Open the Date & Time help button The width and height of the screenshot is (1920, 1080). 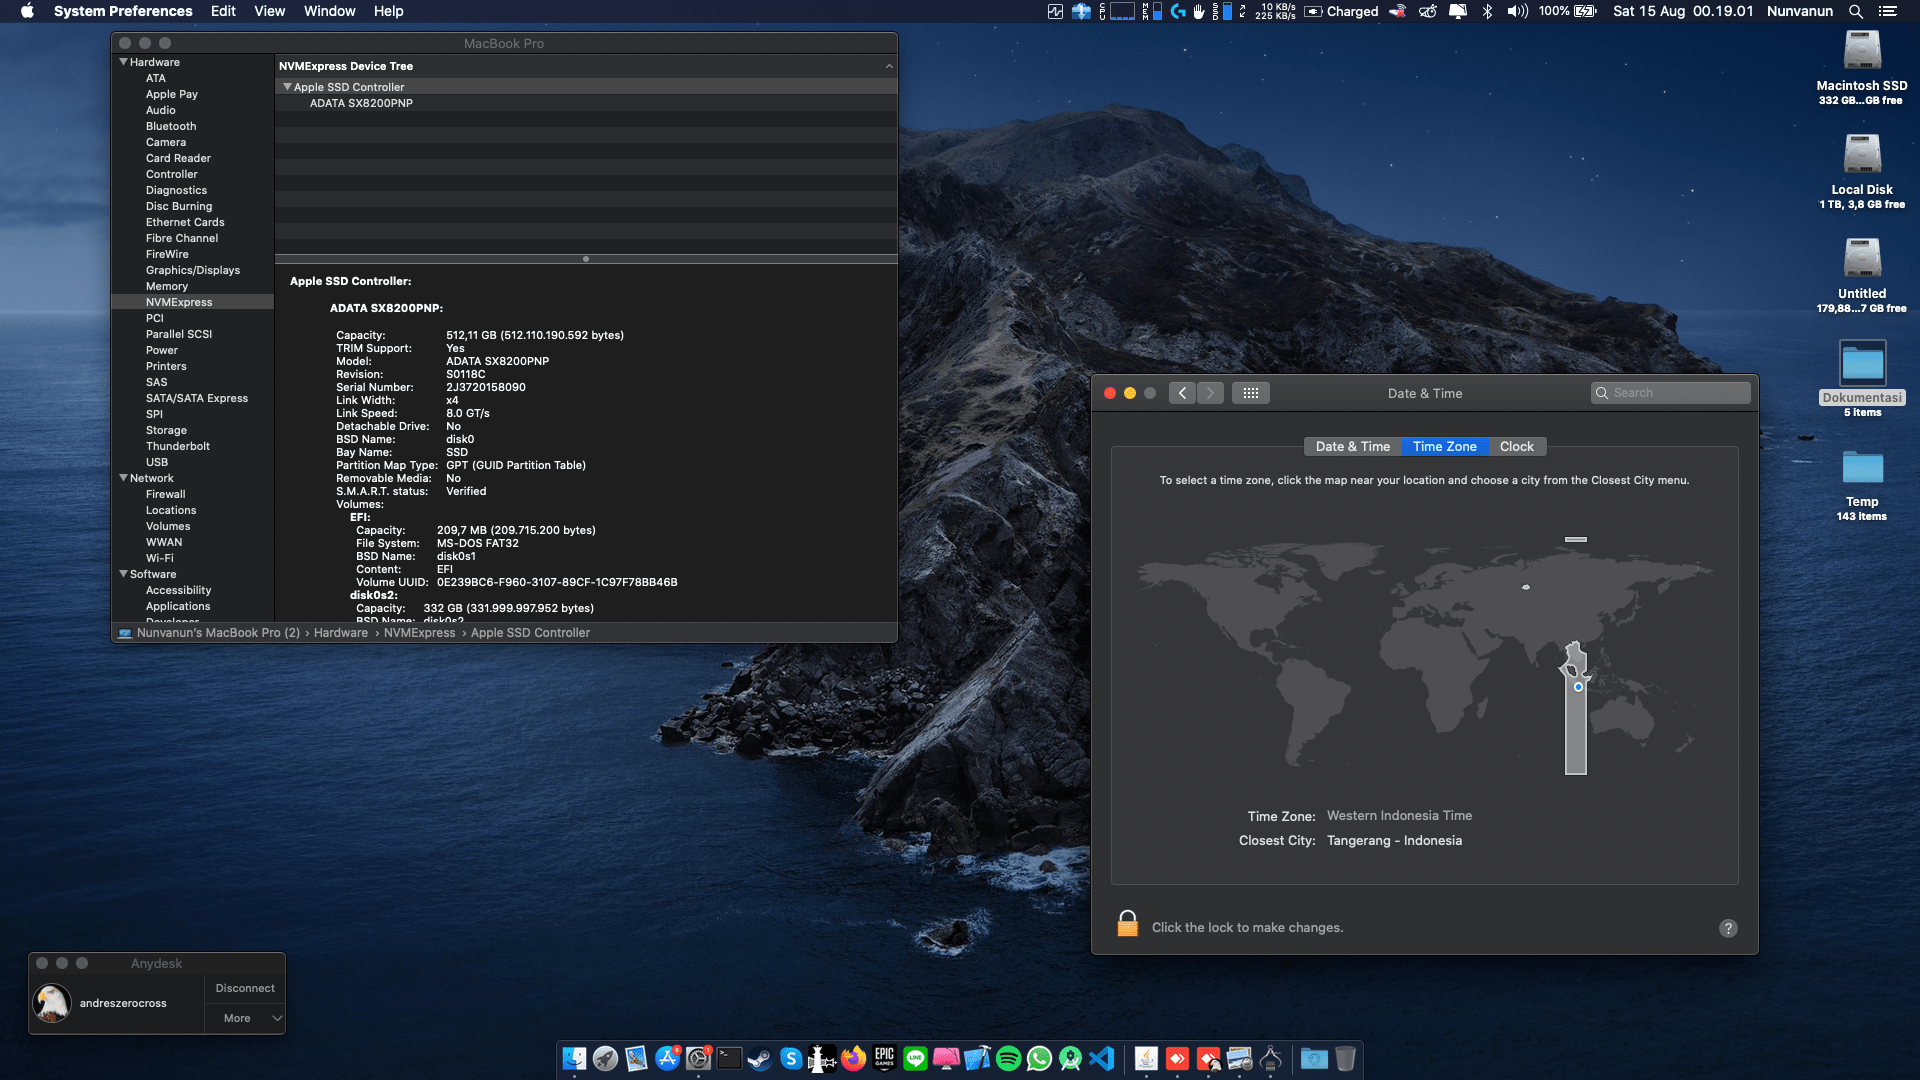click(1727, 928)
